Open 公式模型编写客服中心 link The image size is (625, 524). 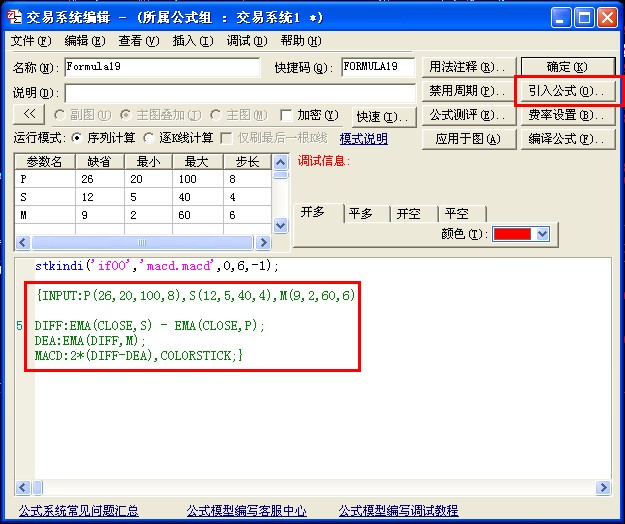tap(247, 511)
